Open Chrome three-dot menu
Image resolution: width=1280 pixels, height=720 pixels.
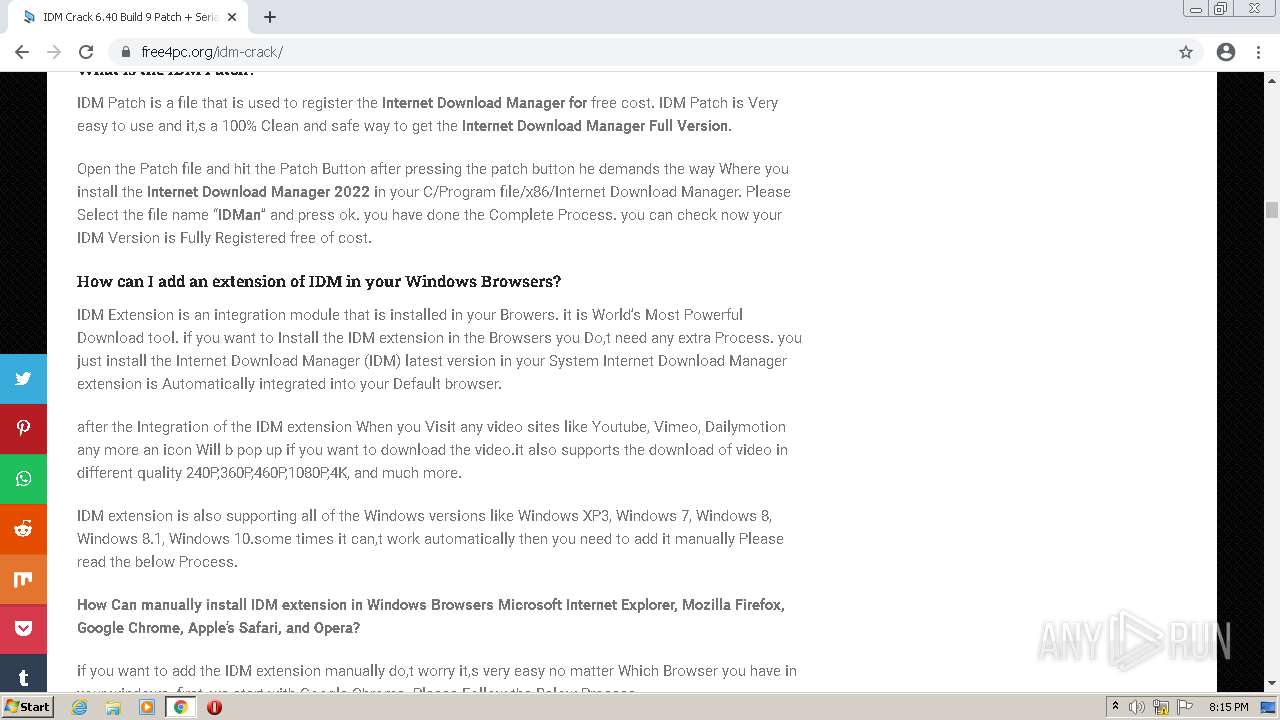point(1258,52)
